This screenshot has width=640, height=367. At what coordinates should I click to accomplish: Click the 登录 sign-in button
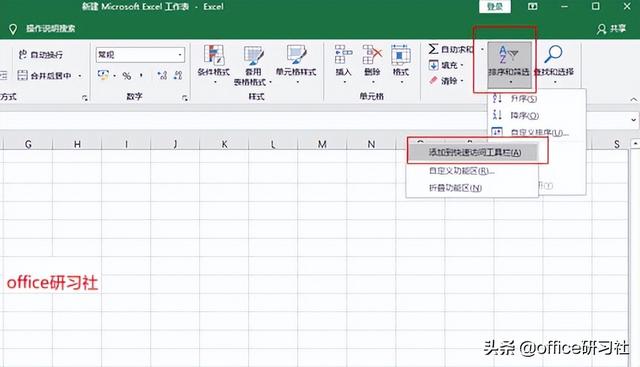point(495,7)
